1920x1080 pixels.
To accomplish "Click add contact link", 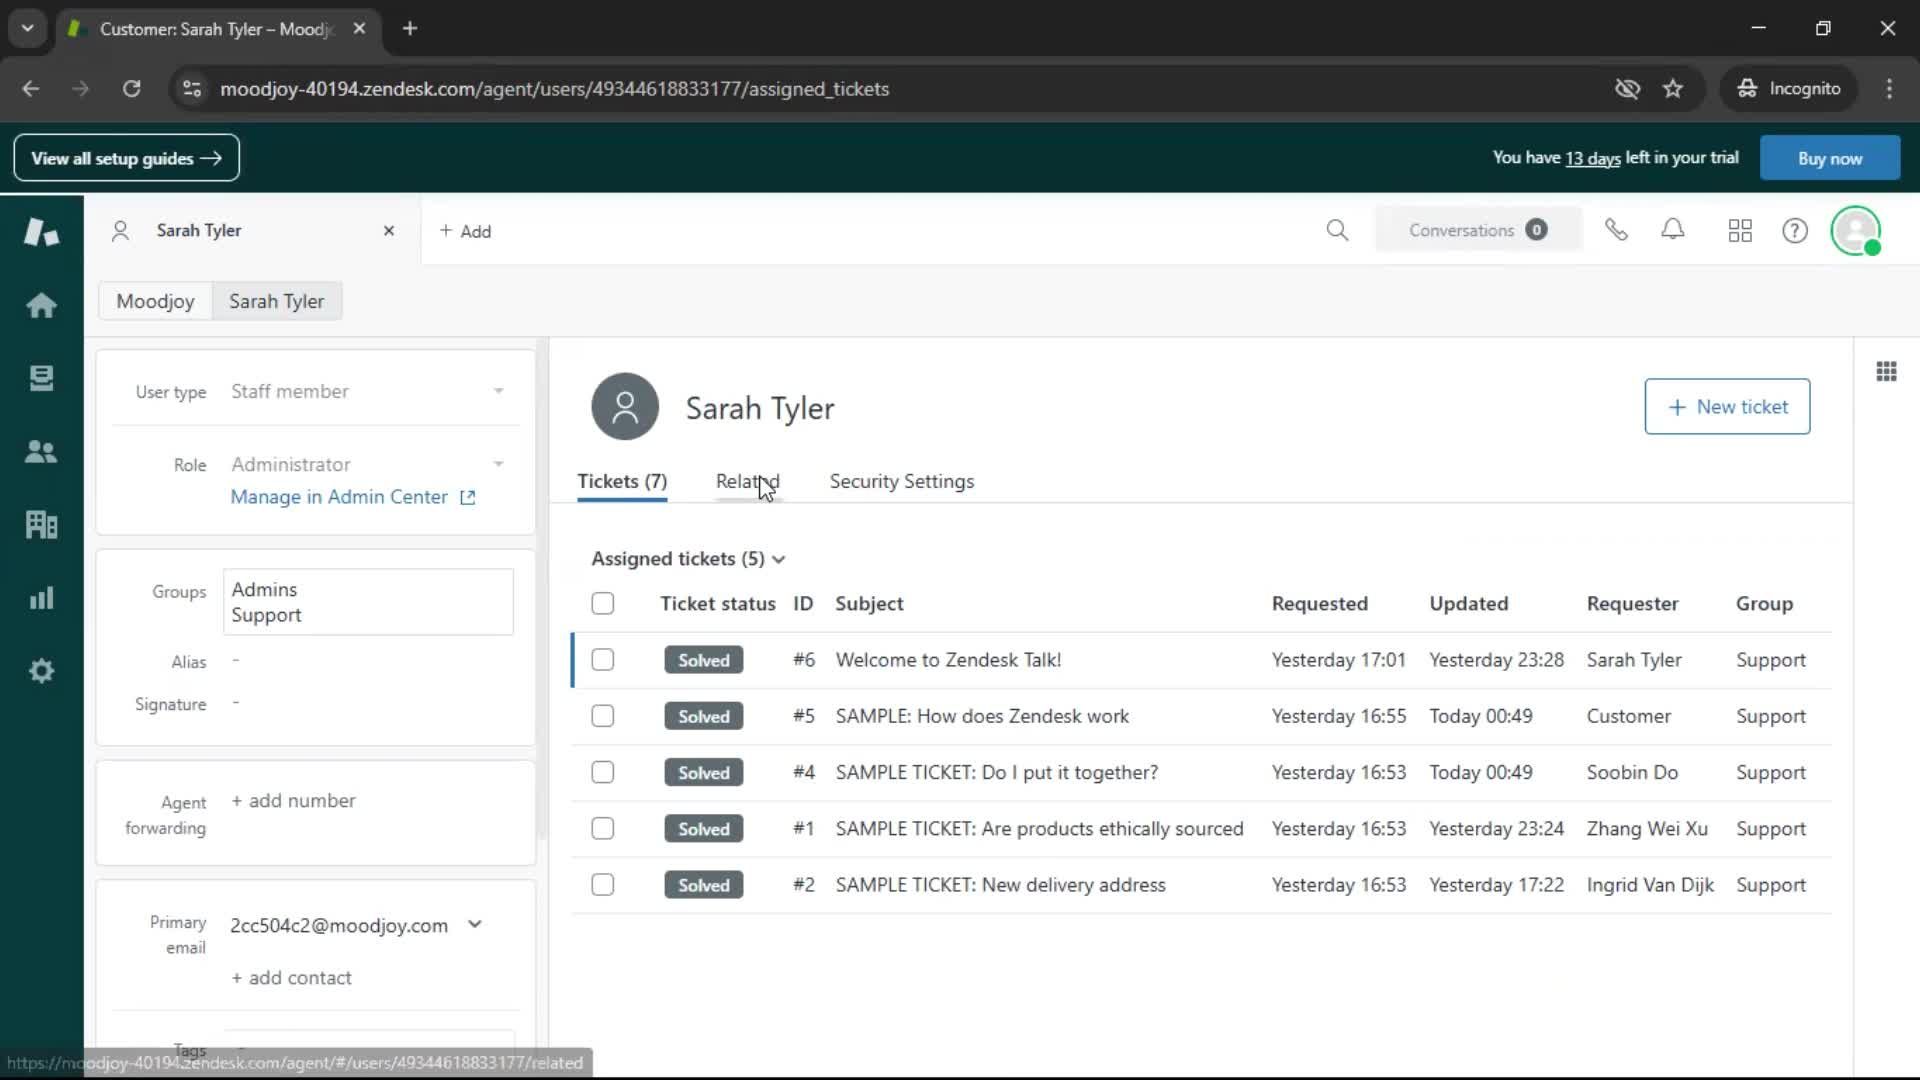I will (x=291, y=978).
